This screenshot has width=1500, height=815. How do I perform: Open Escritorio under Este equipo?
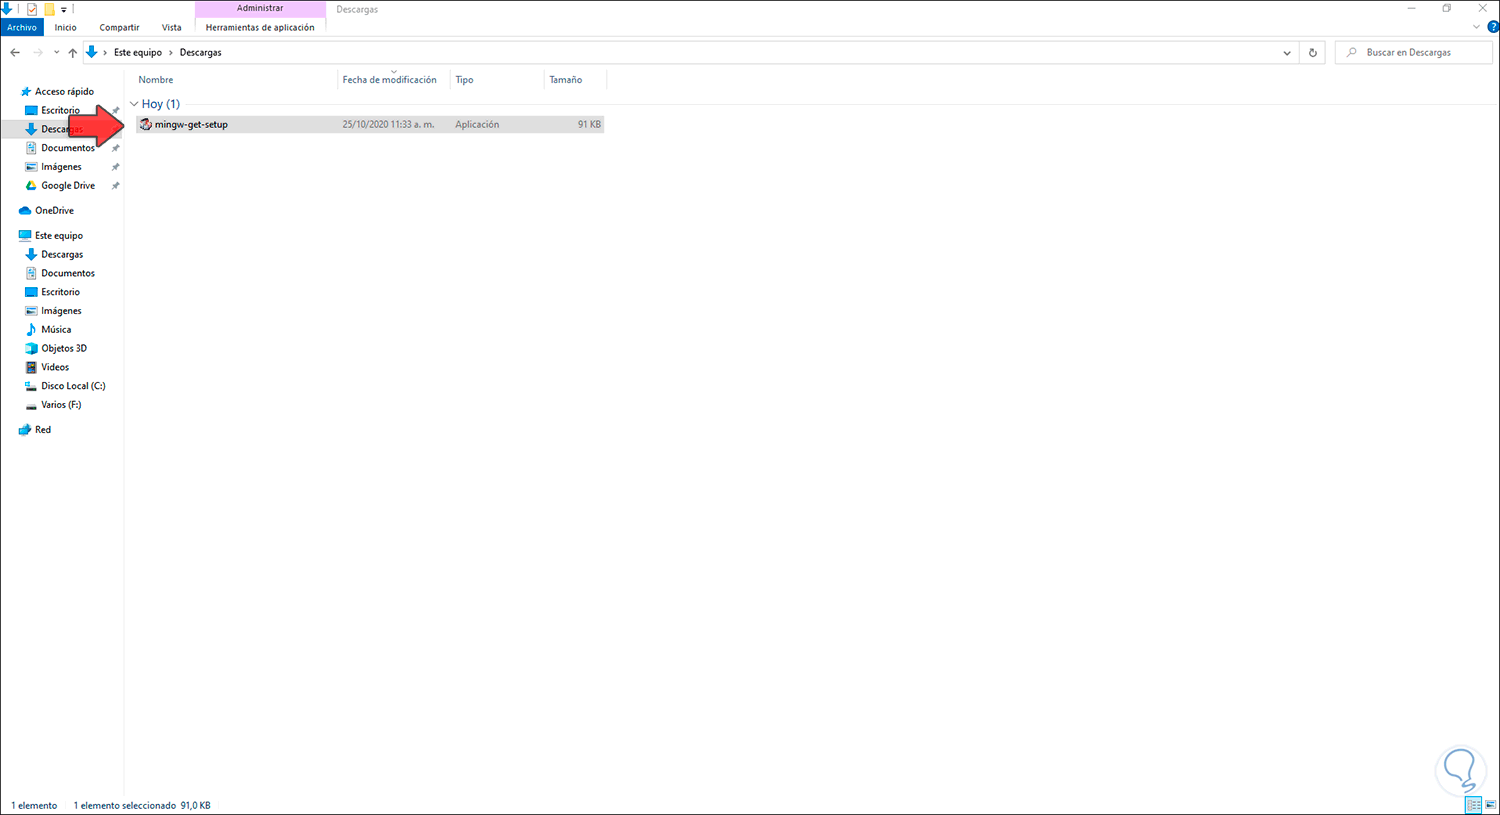(61, 293)
